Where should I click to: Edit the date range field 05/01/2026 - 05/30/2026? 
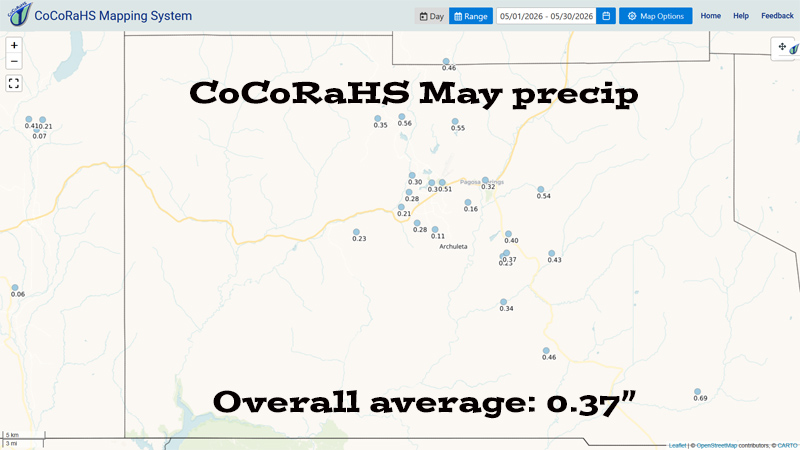coord(546,16)
